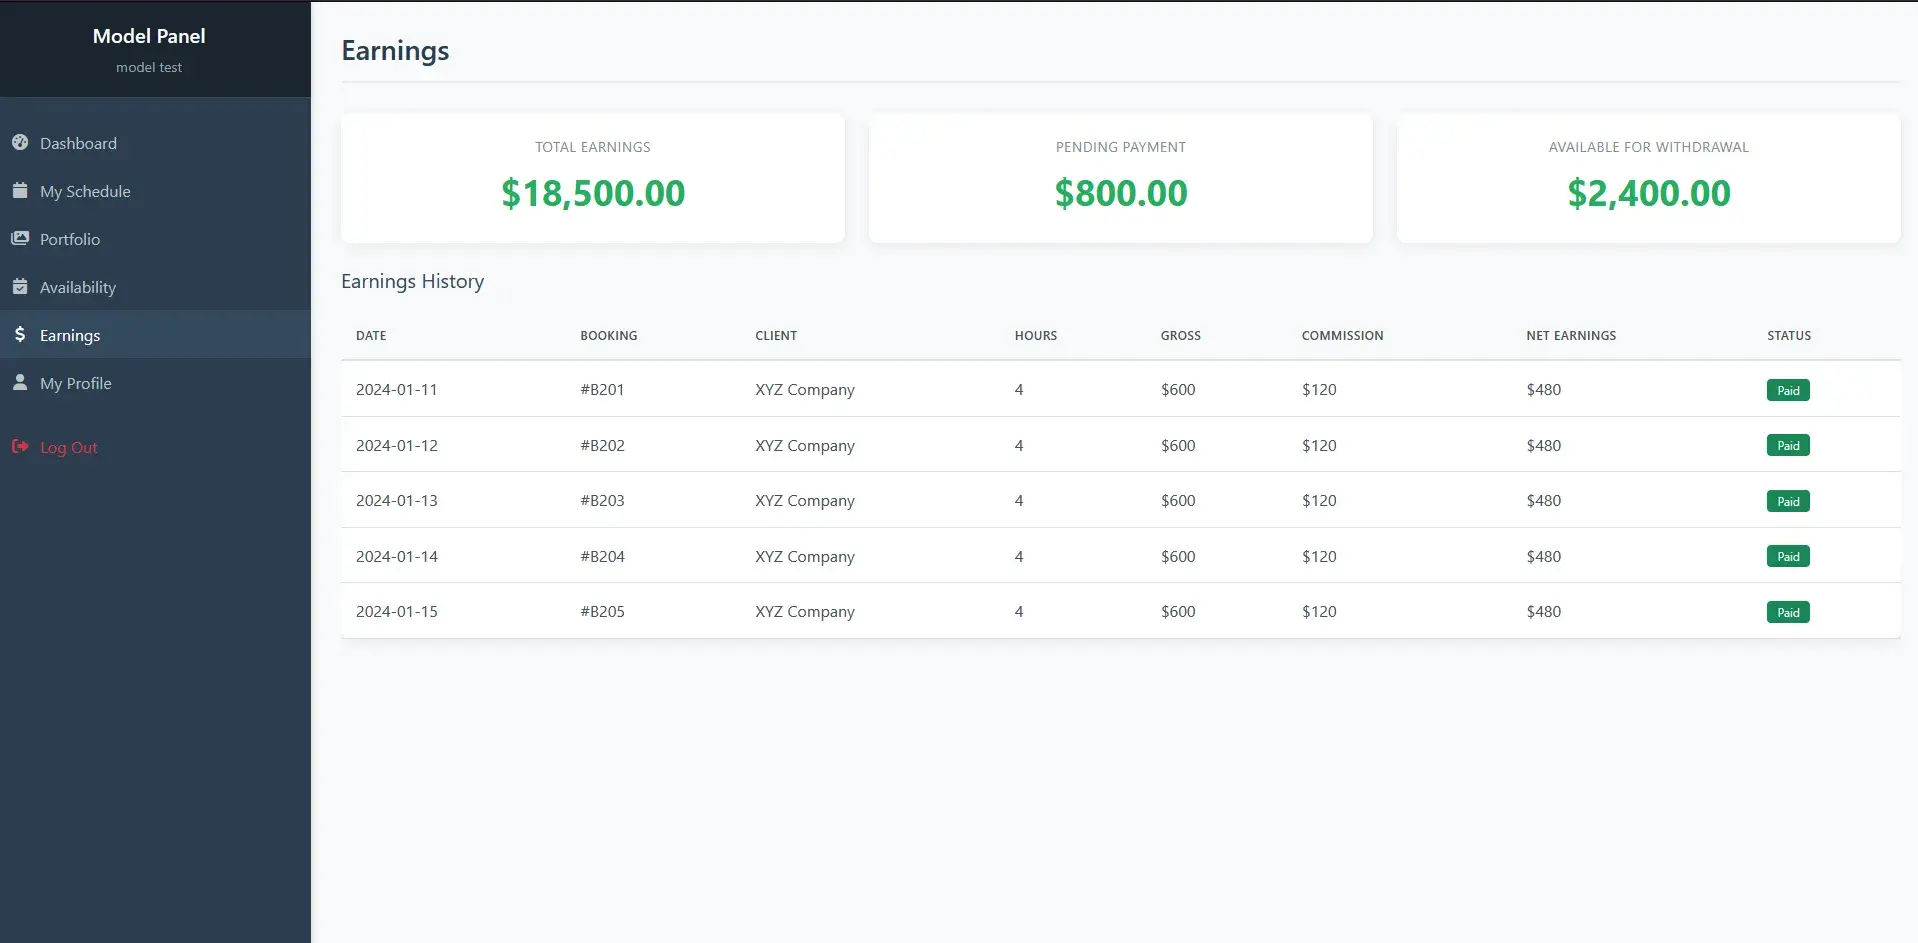
Task: Select booking number #B203 in table
Action: 602,501
